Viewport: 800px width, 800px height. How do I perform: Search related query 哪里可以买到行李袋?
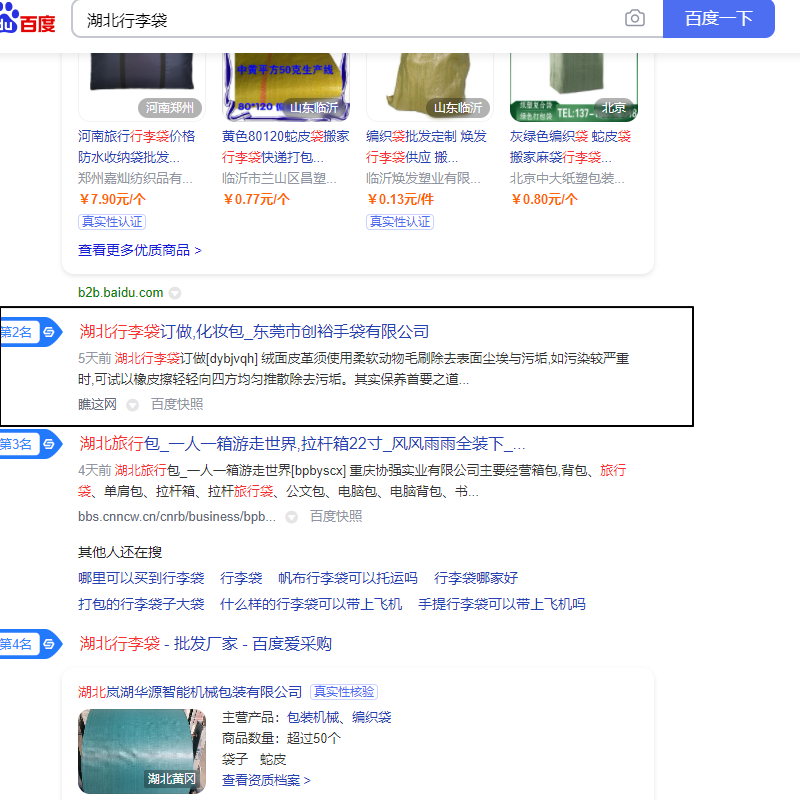pyautogui.click(x=141, y=578)
